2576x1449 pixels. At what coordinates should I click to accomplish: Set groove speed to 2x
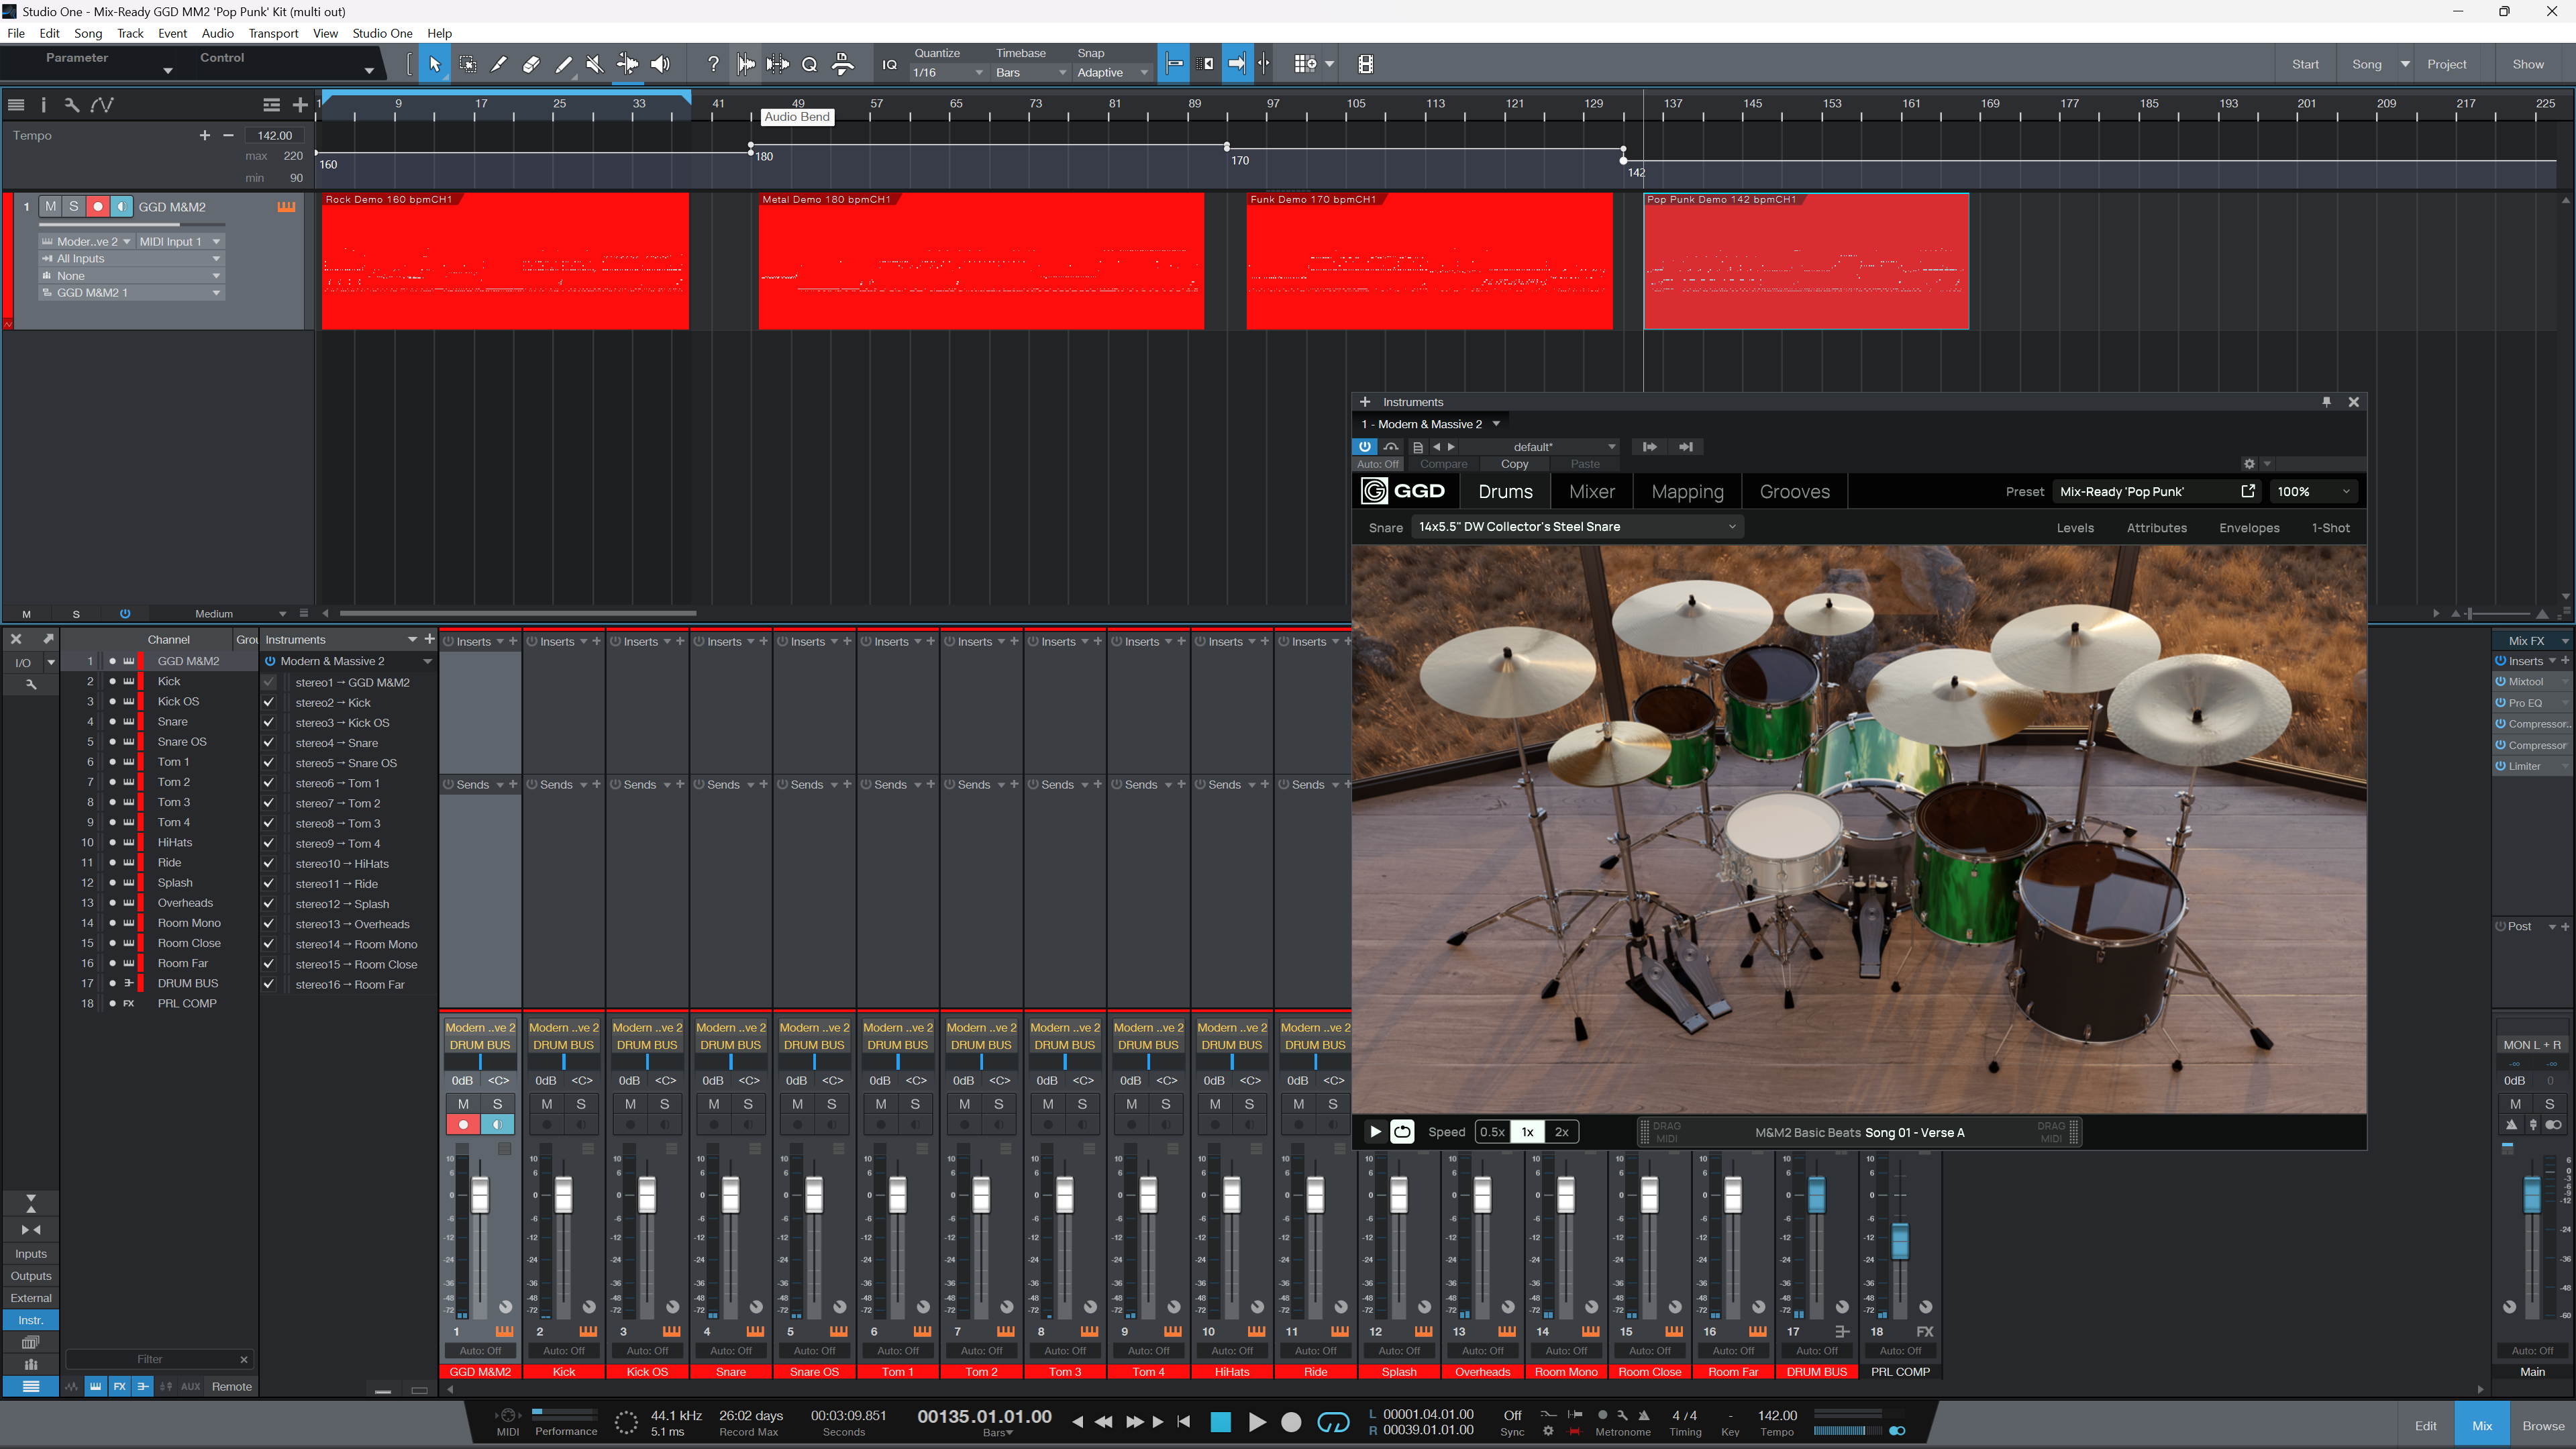pos(1561,1132)
